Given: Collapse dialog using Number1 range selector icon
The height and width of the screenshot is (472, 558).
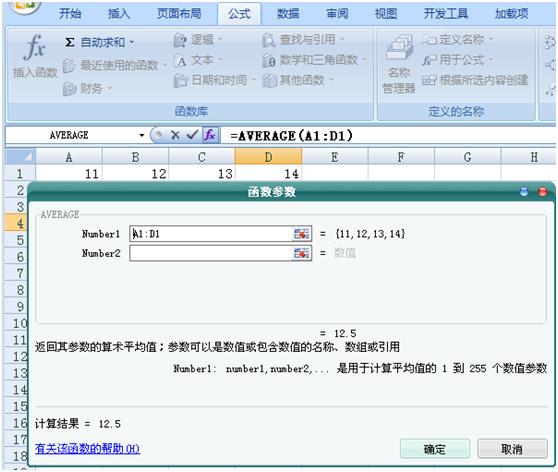Looking at the screenshot, I should coord(301,234).
